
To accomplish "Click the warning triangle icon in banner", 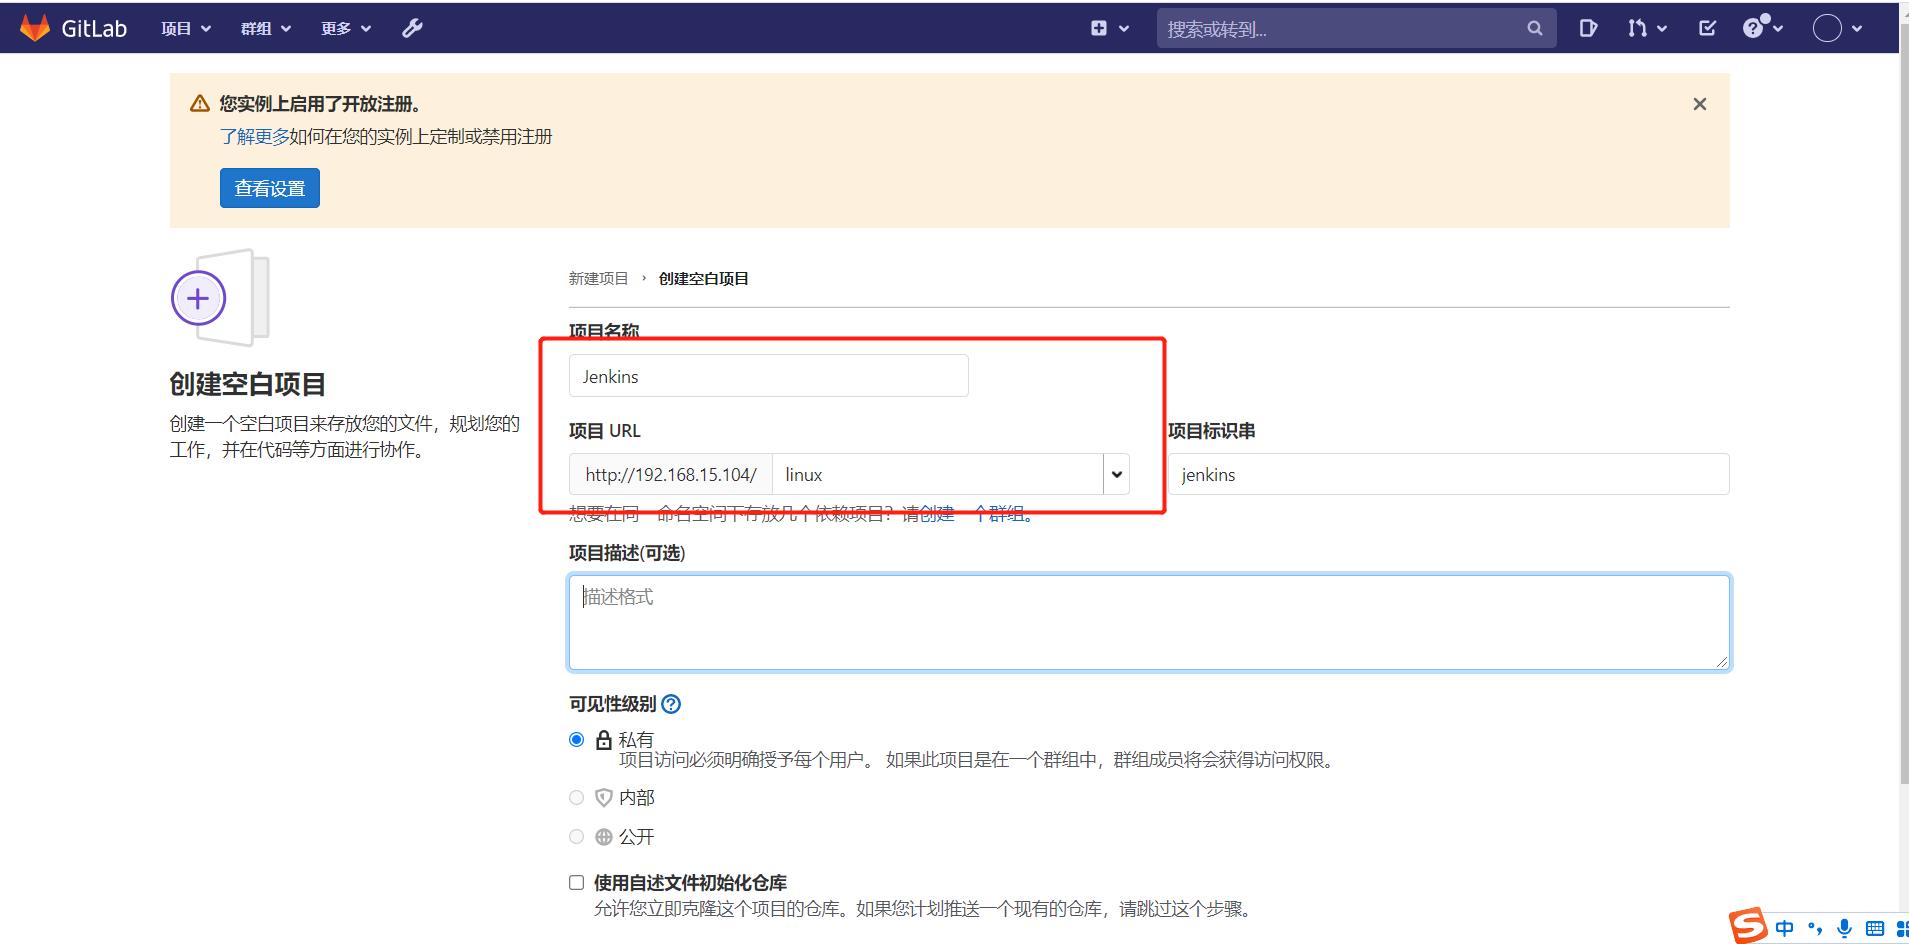I will 200,104.
